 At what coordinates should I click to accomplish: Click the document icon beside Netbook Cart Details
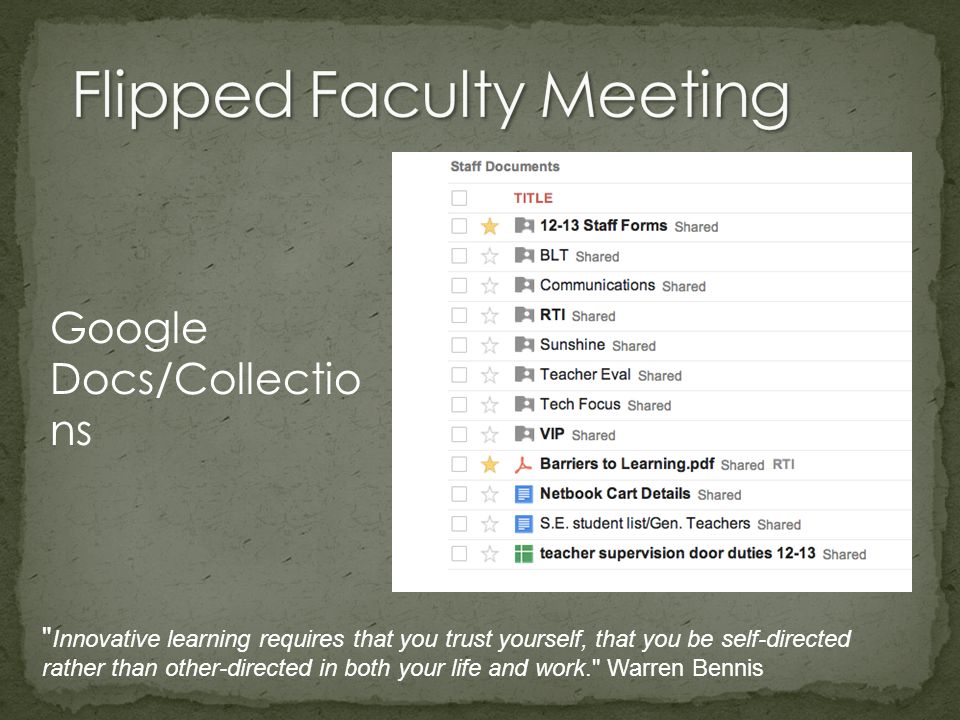tap(523, 494)
